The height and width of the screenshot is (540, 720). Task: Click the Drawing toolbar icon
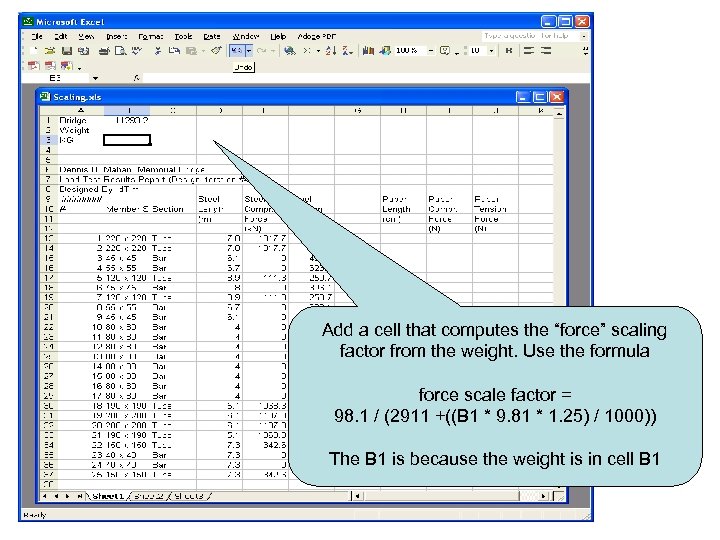385,51
